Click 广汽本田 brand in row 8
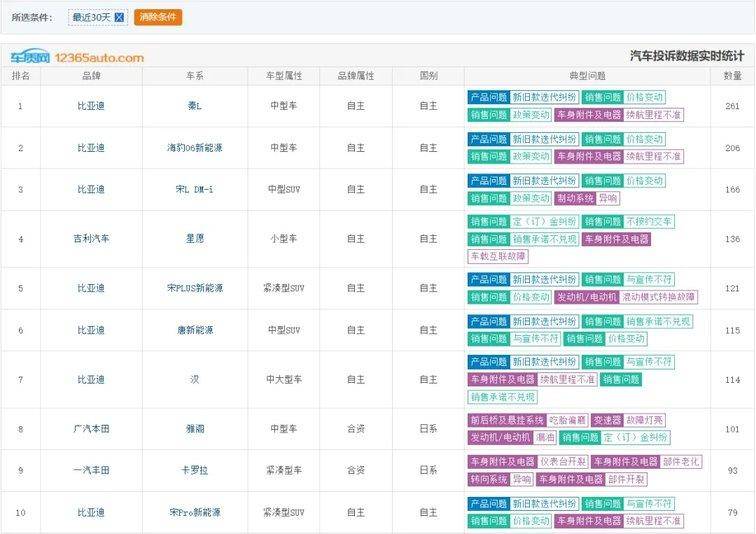Image resolution: width=756 pixels, height=534 pixels. [91, 428]
